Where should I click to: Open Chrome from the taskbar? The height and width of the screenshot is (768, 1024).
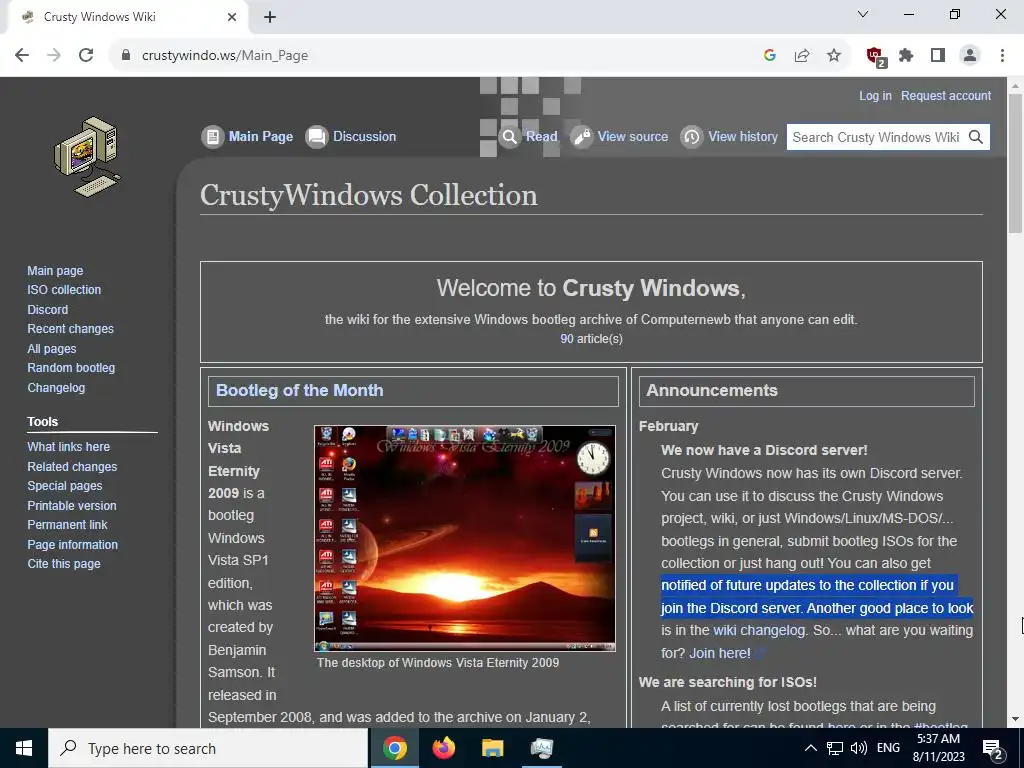[395, 748]
